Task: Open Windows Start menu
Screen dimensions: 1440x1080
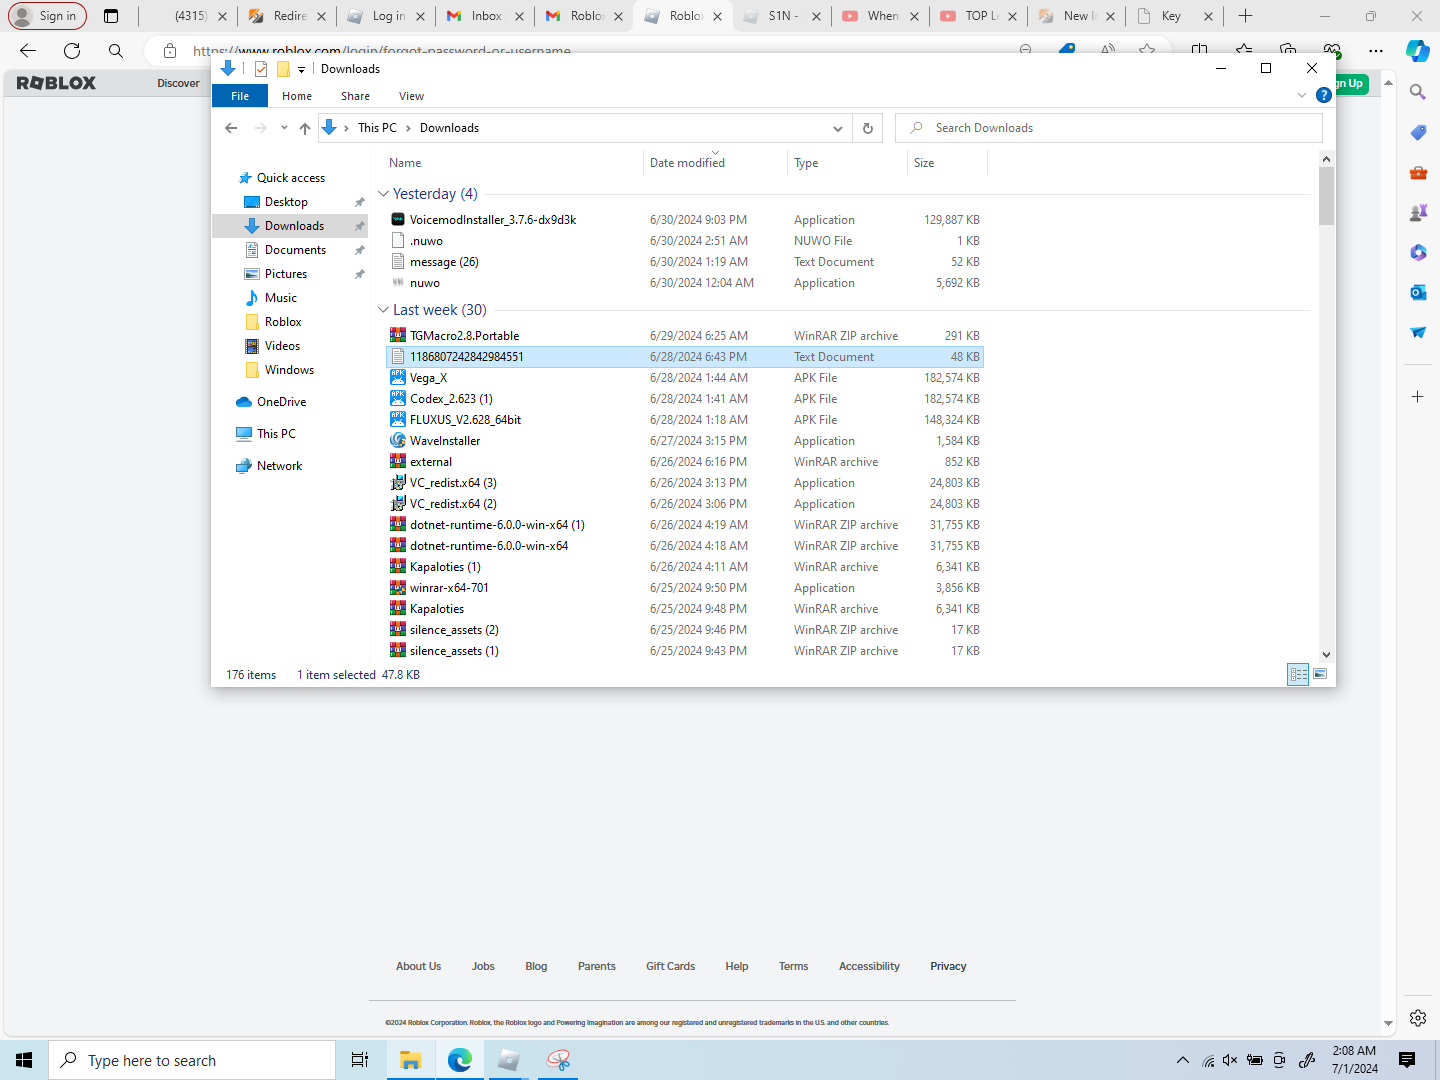Action: (24, 1060)
